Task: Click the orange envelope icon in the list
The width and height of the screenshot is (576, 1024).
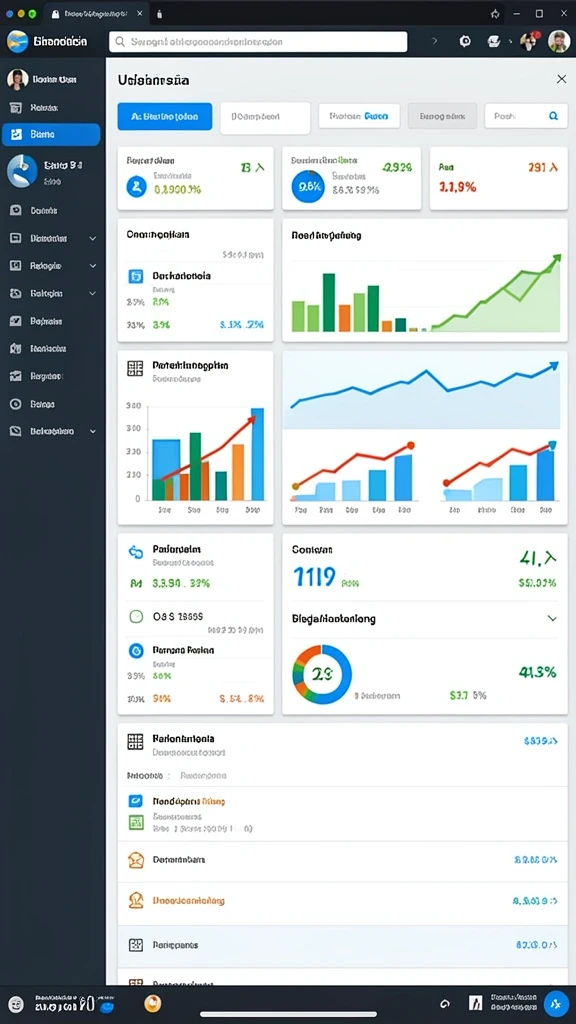Action: [136, 859]
